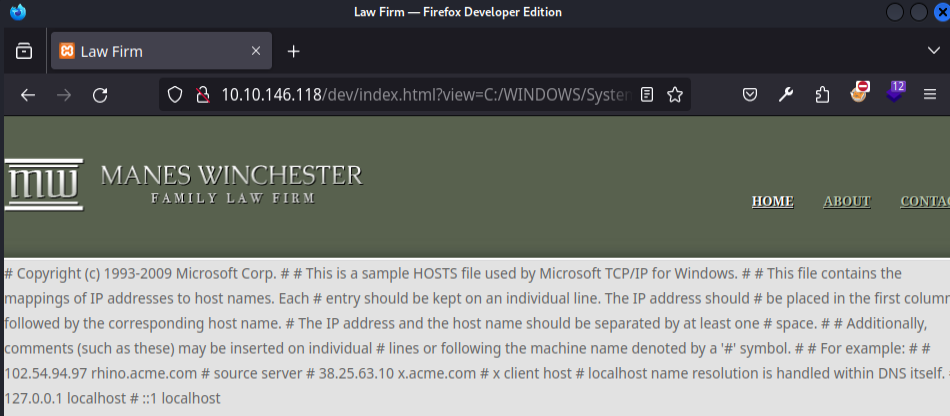This screenshot has width=950, height=416.
Task: Click the MW law firm logo
Action: pos(44,185)
